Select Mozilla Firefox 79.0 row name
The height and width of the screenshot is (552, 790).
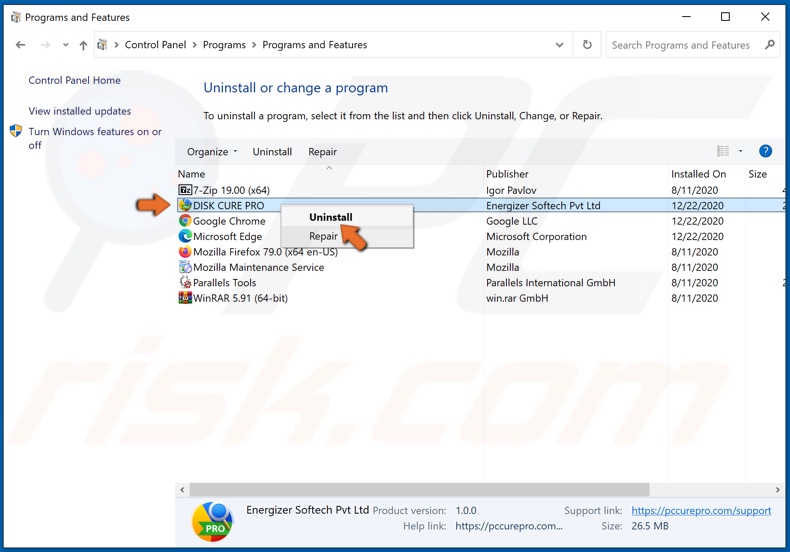point(265,251)
